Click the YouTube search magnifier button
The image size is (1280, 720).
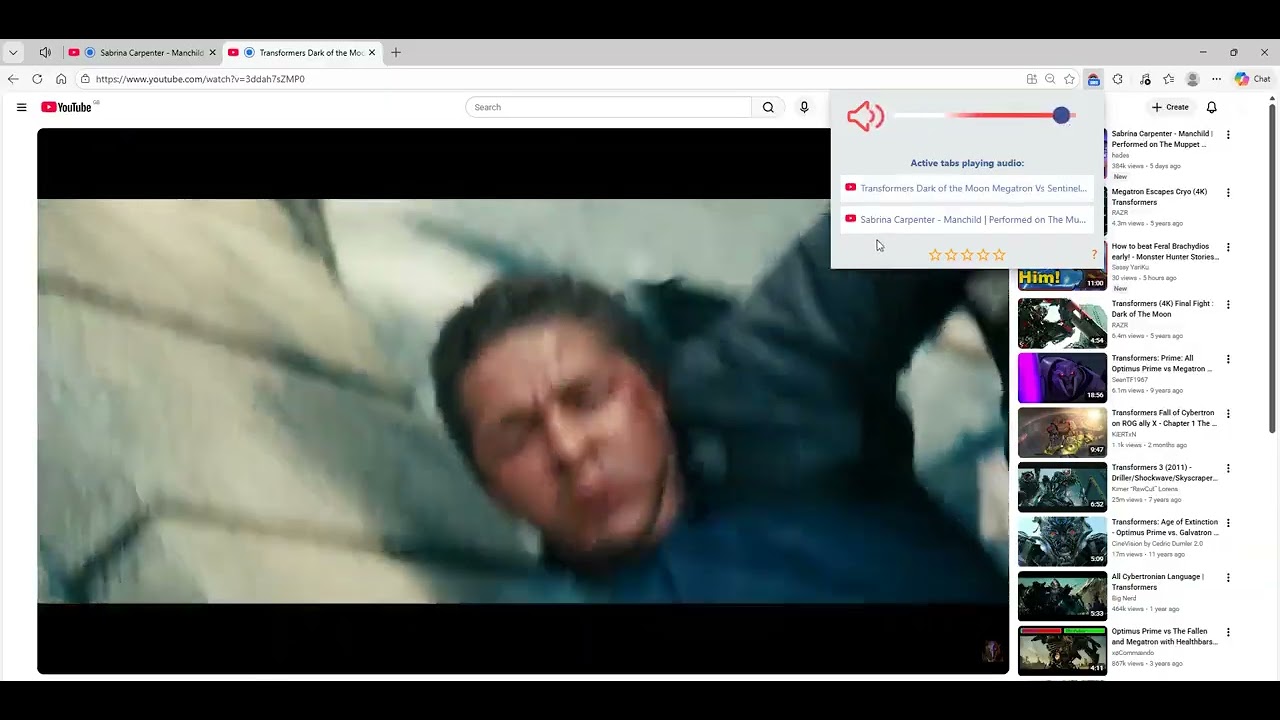768,107
